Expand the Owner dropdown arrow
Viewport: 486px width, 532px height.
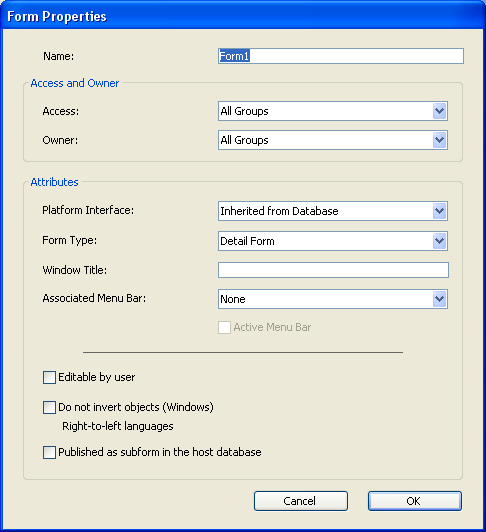(x=440, y=140)
